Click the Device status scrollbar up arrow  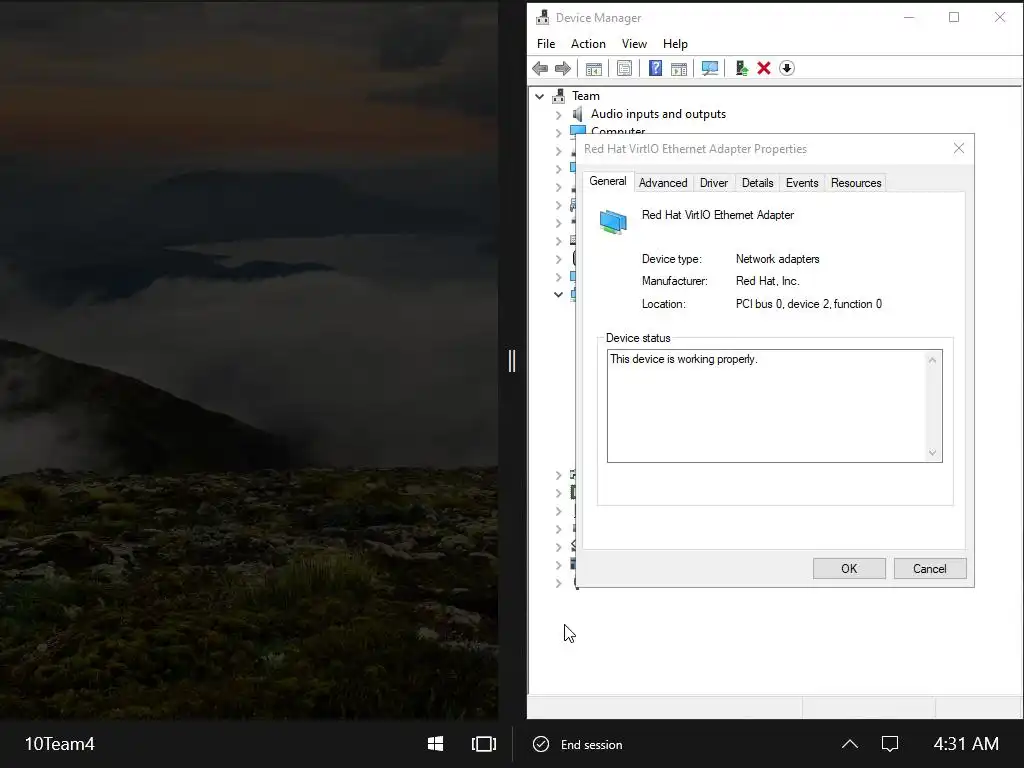coord(933,360)
